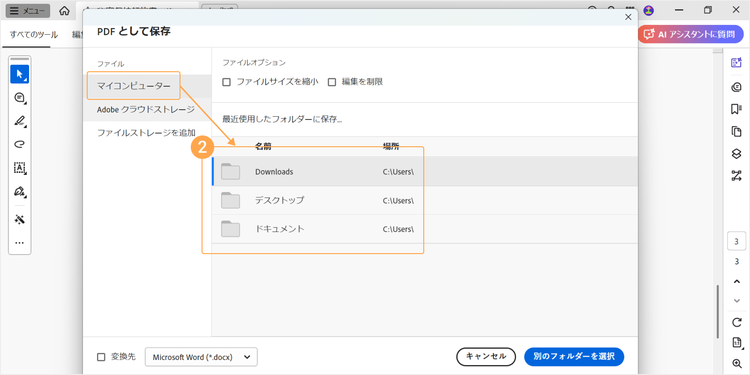Open the content structure panel icon
The height and width of the screenshot is (375, 750).
click(736, 176)
